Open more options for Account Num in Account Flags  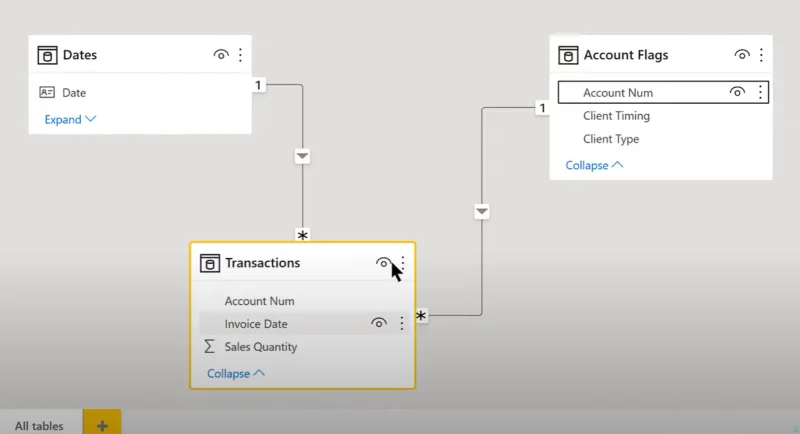(760, 92)
